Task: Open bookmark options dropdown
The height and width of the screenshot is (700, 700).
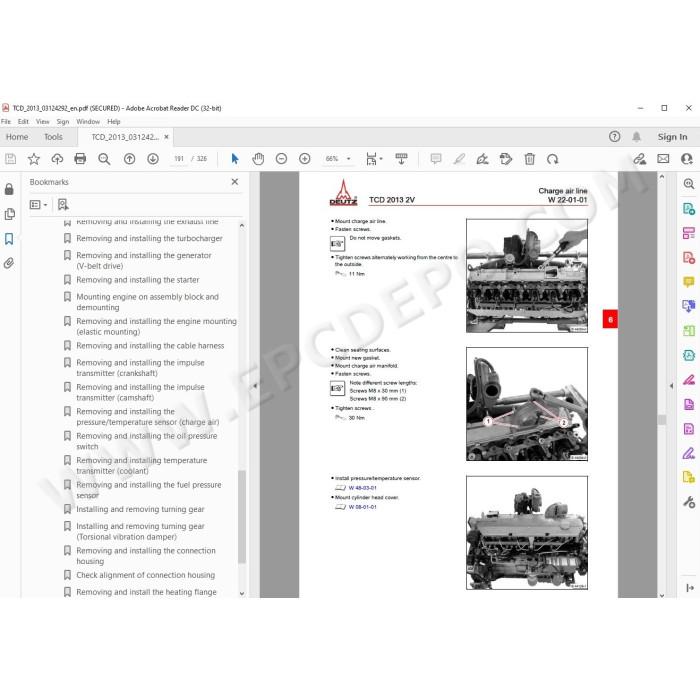Action: point(38,205)
